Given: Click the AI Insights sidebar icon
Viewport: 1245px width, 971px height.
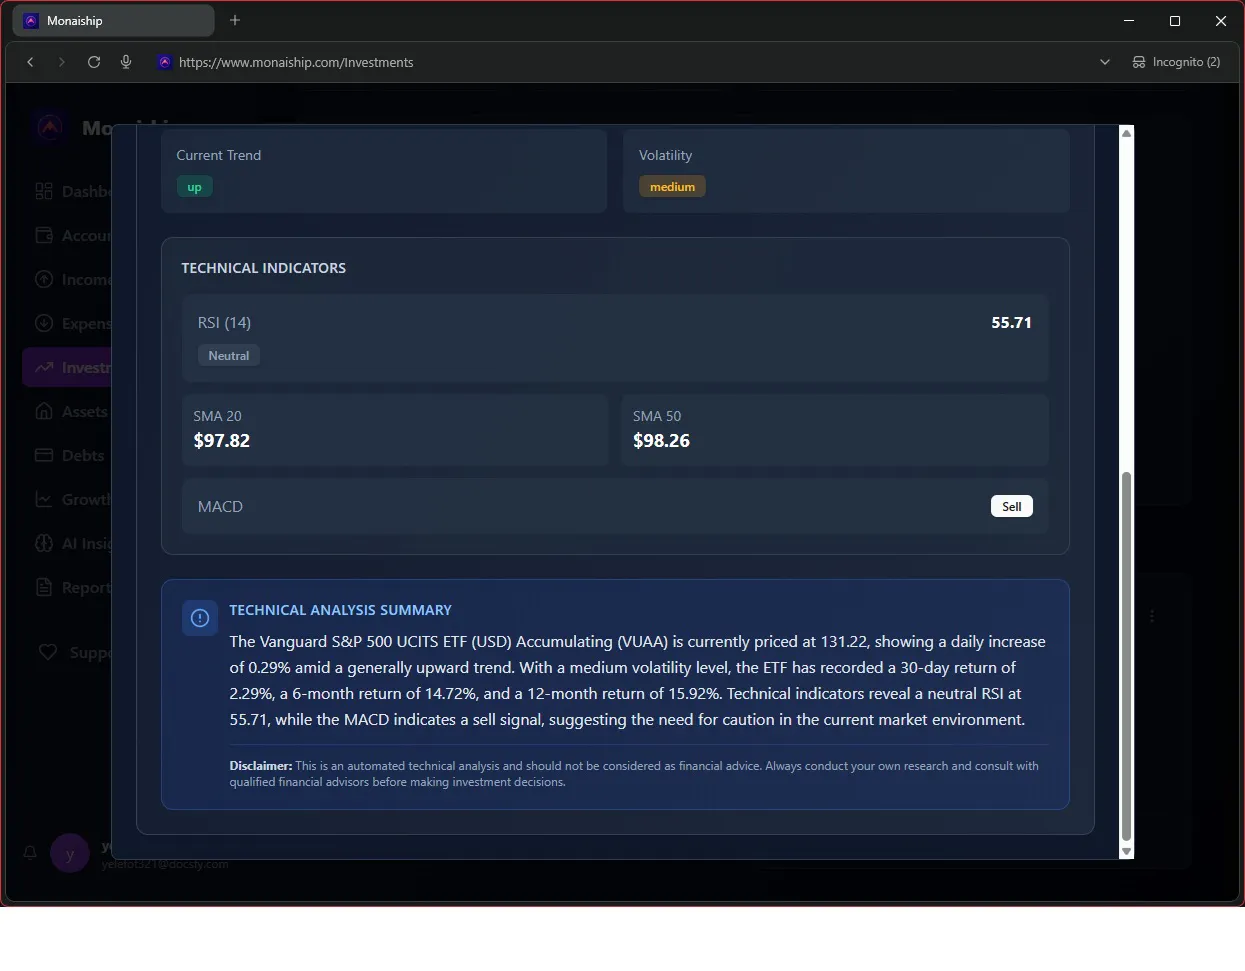Looking at the screenshot, I should [x=44, y=543].
